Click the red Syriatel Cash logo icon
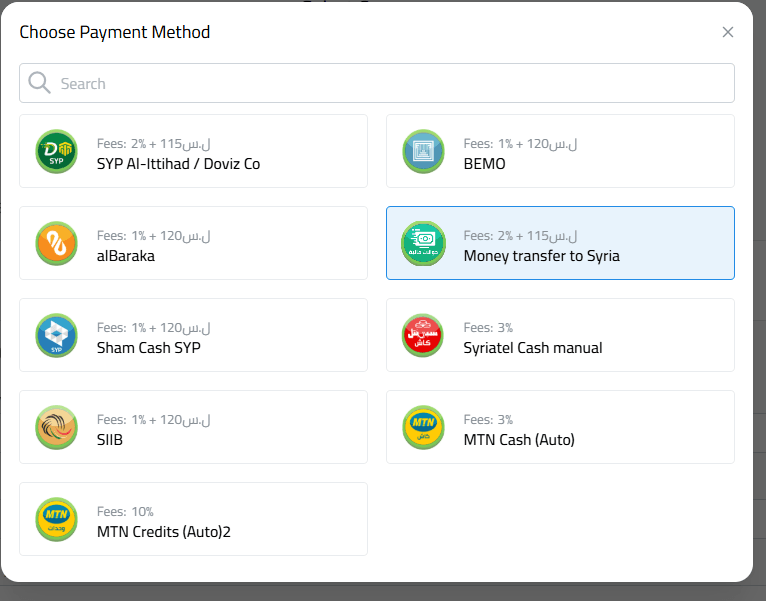 pyautogui.click(x=424, y=335)
